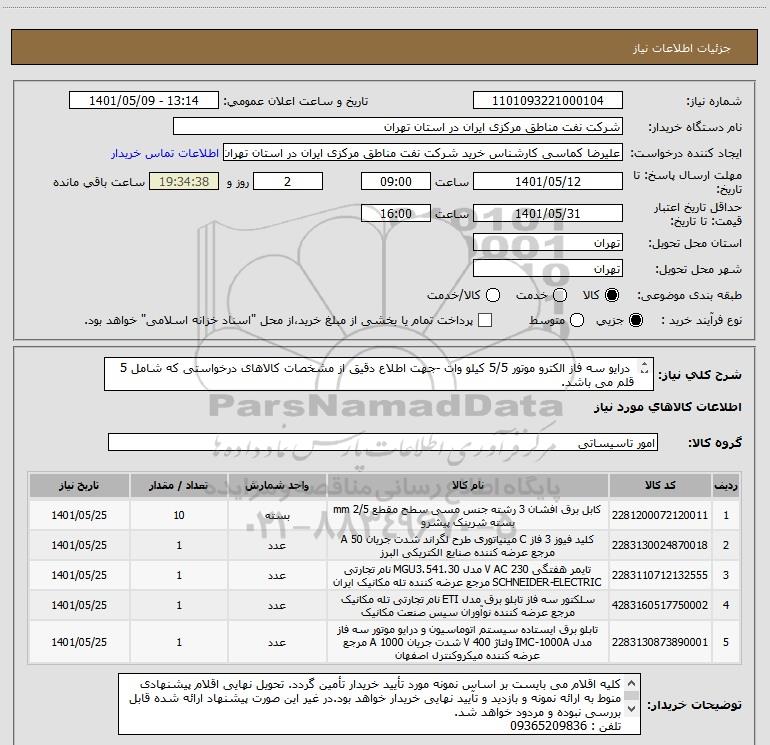Click the remaining days field showing 2
This screenshot has height=745, width=770.
(x=288, y=181)
